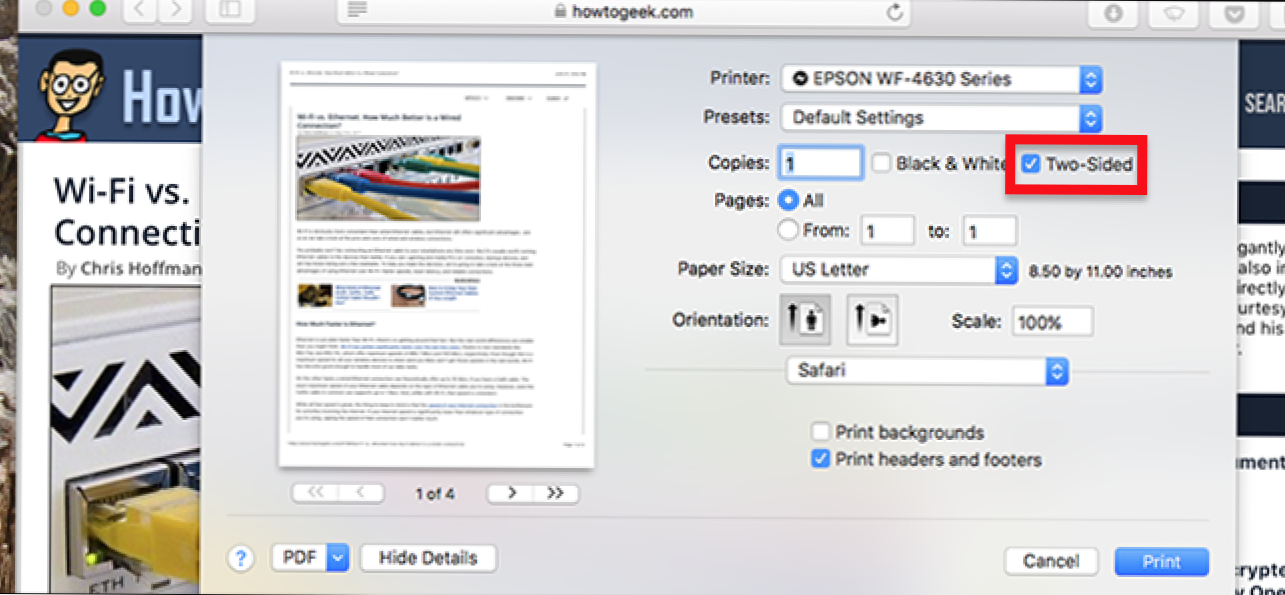Change Paper Size from US Letter
The width and height of the screenshot is (1285, 595).
click(x=899, y=270)
